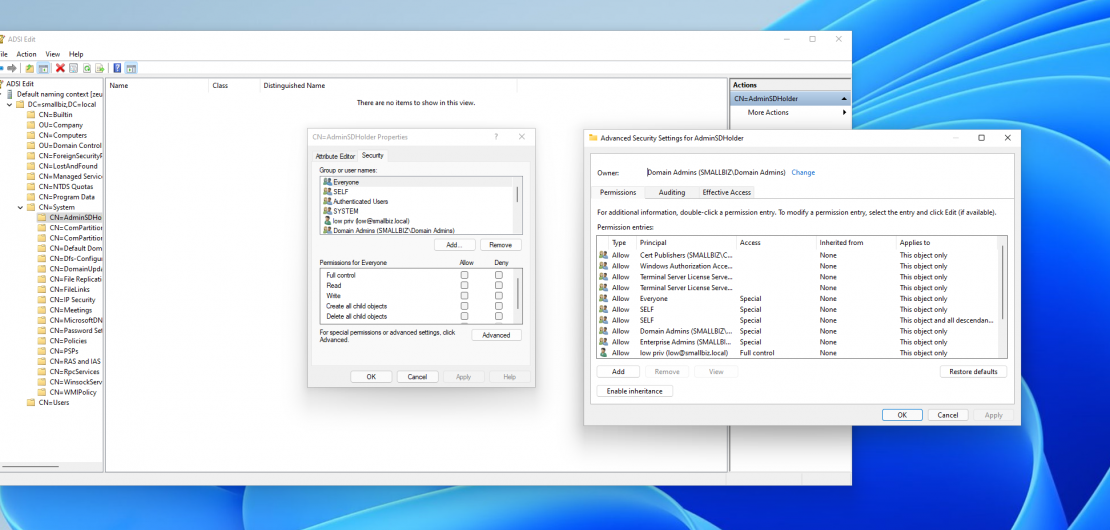Collapse the DC=smallbiz,DC=local node
Viewport: 1110px width, 530px height.
coord(9,104)
